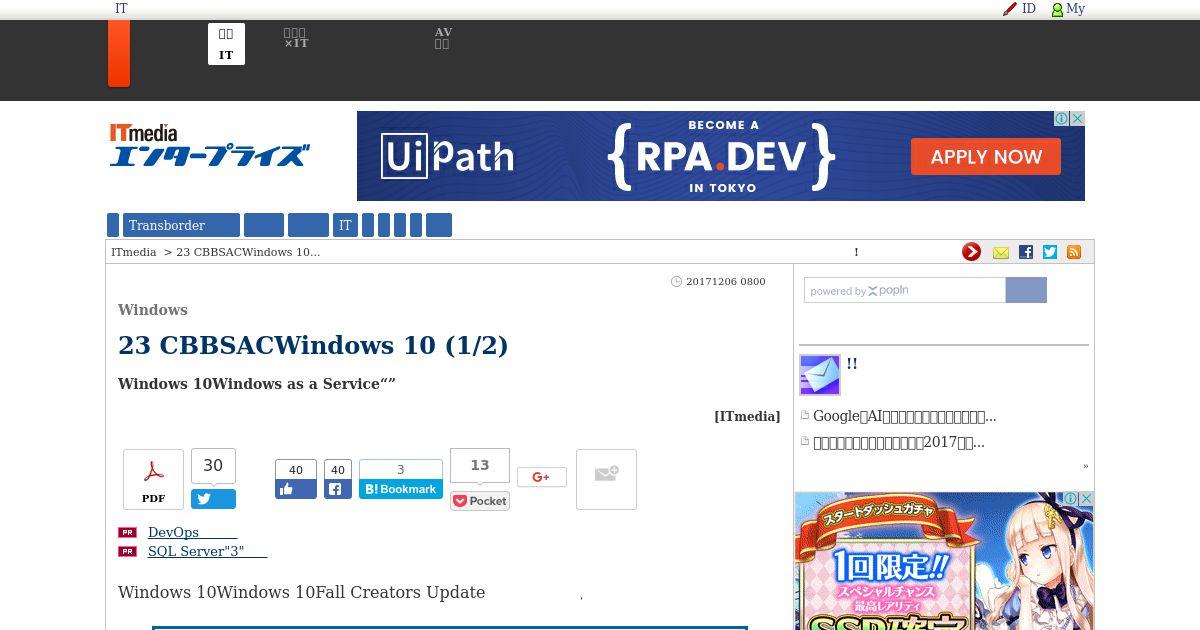Click the ITmedia Enterprise logo
The width and height of the screenshot is (1200, 630).
click(209, 144)
